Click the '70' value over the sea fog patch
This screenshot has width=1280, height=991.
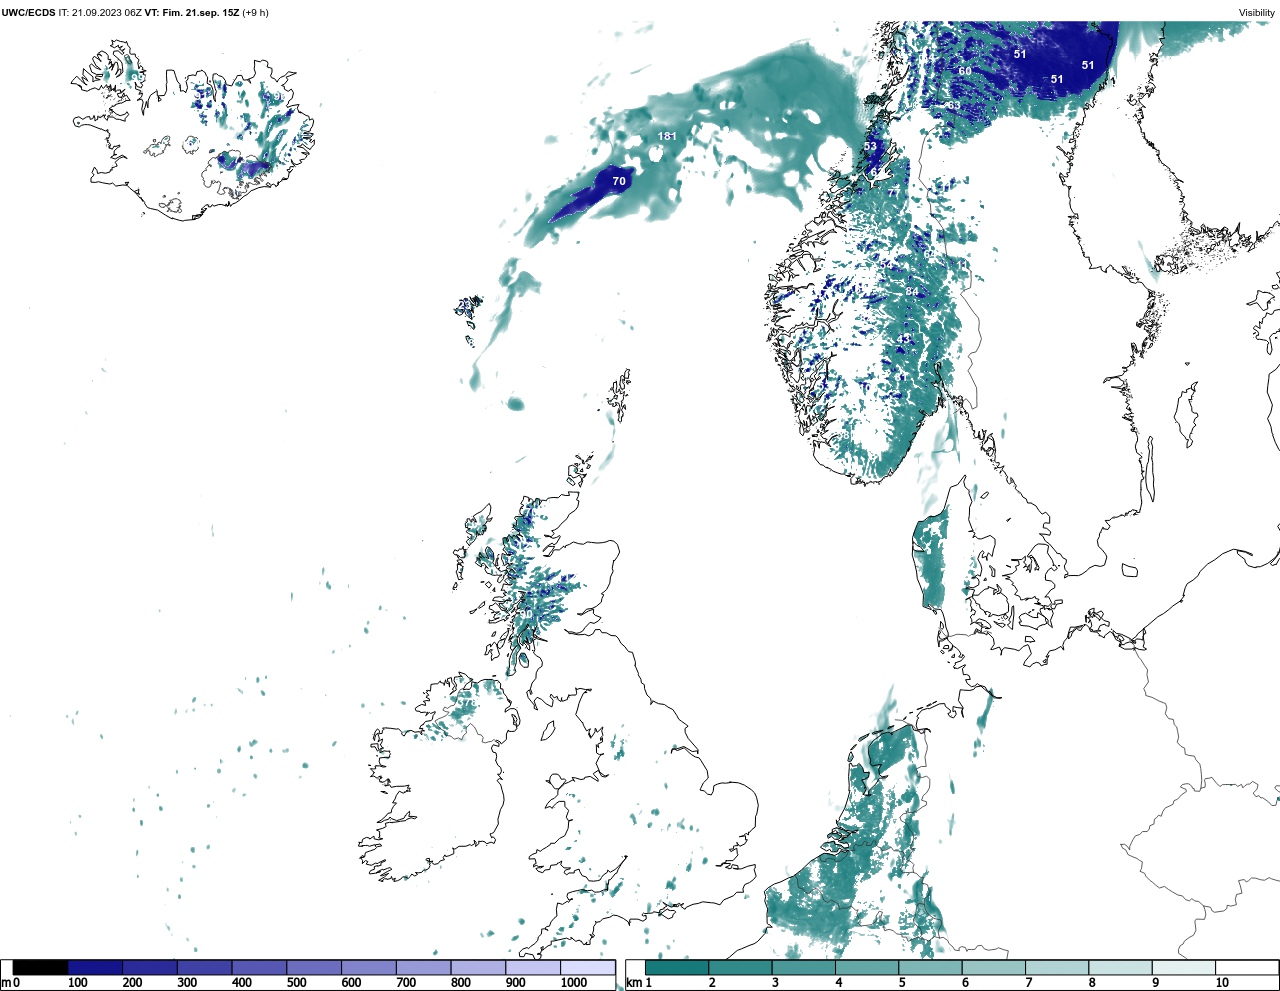[x=619, y=181]
